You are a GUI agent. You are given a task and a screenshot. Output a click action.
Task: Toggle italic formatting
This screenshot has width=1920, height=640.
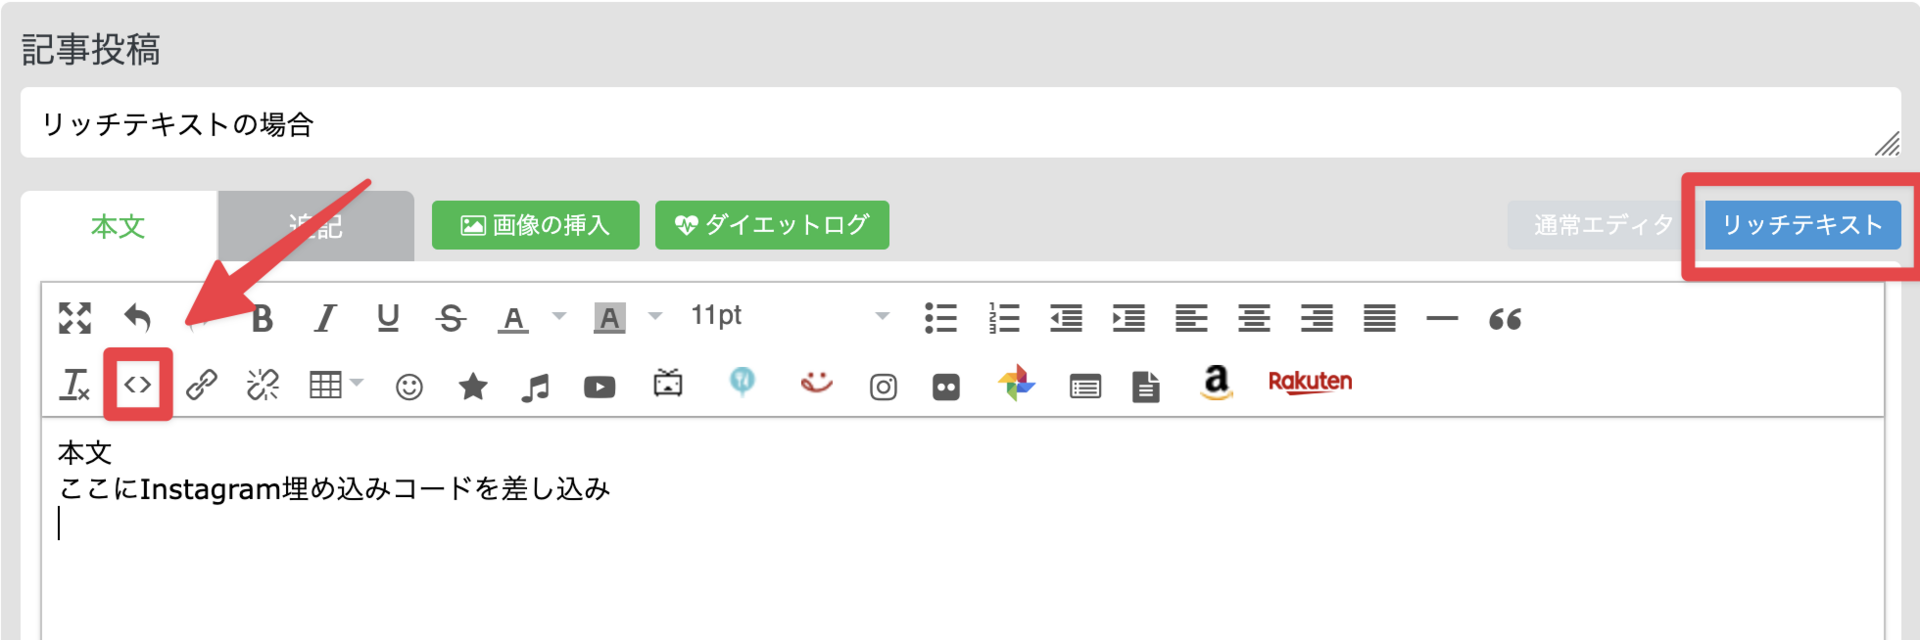(325, 319)
